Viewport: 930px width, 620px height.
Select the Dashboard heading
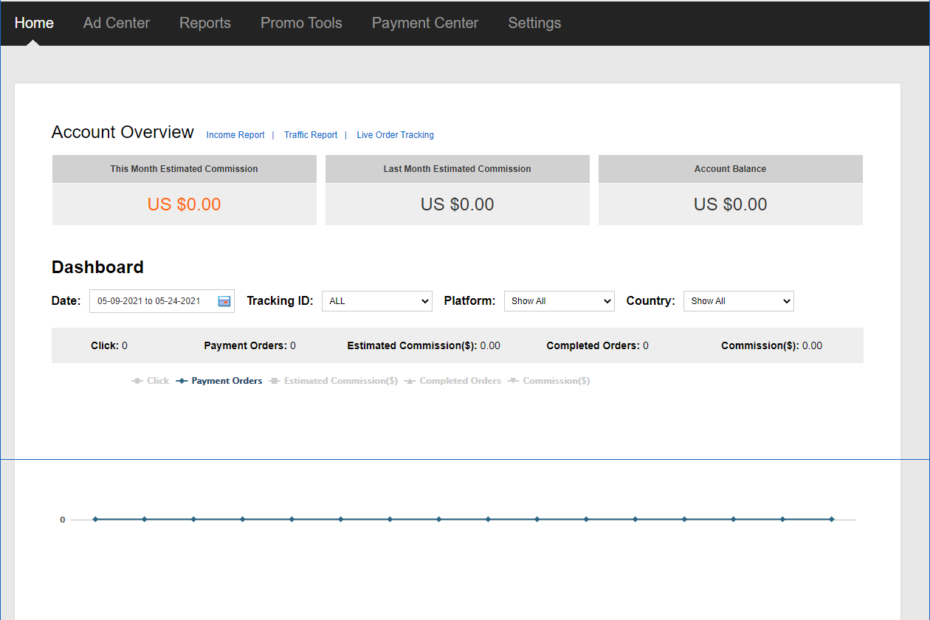click(97, 267)
